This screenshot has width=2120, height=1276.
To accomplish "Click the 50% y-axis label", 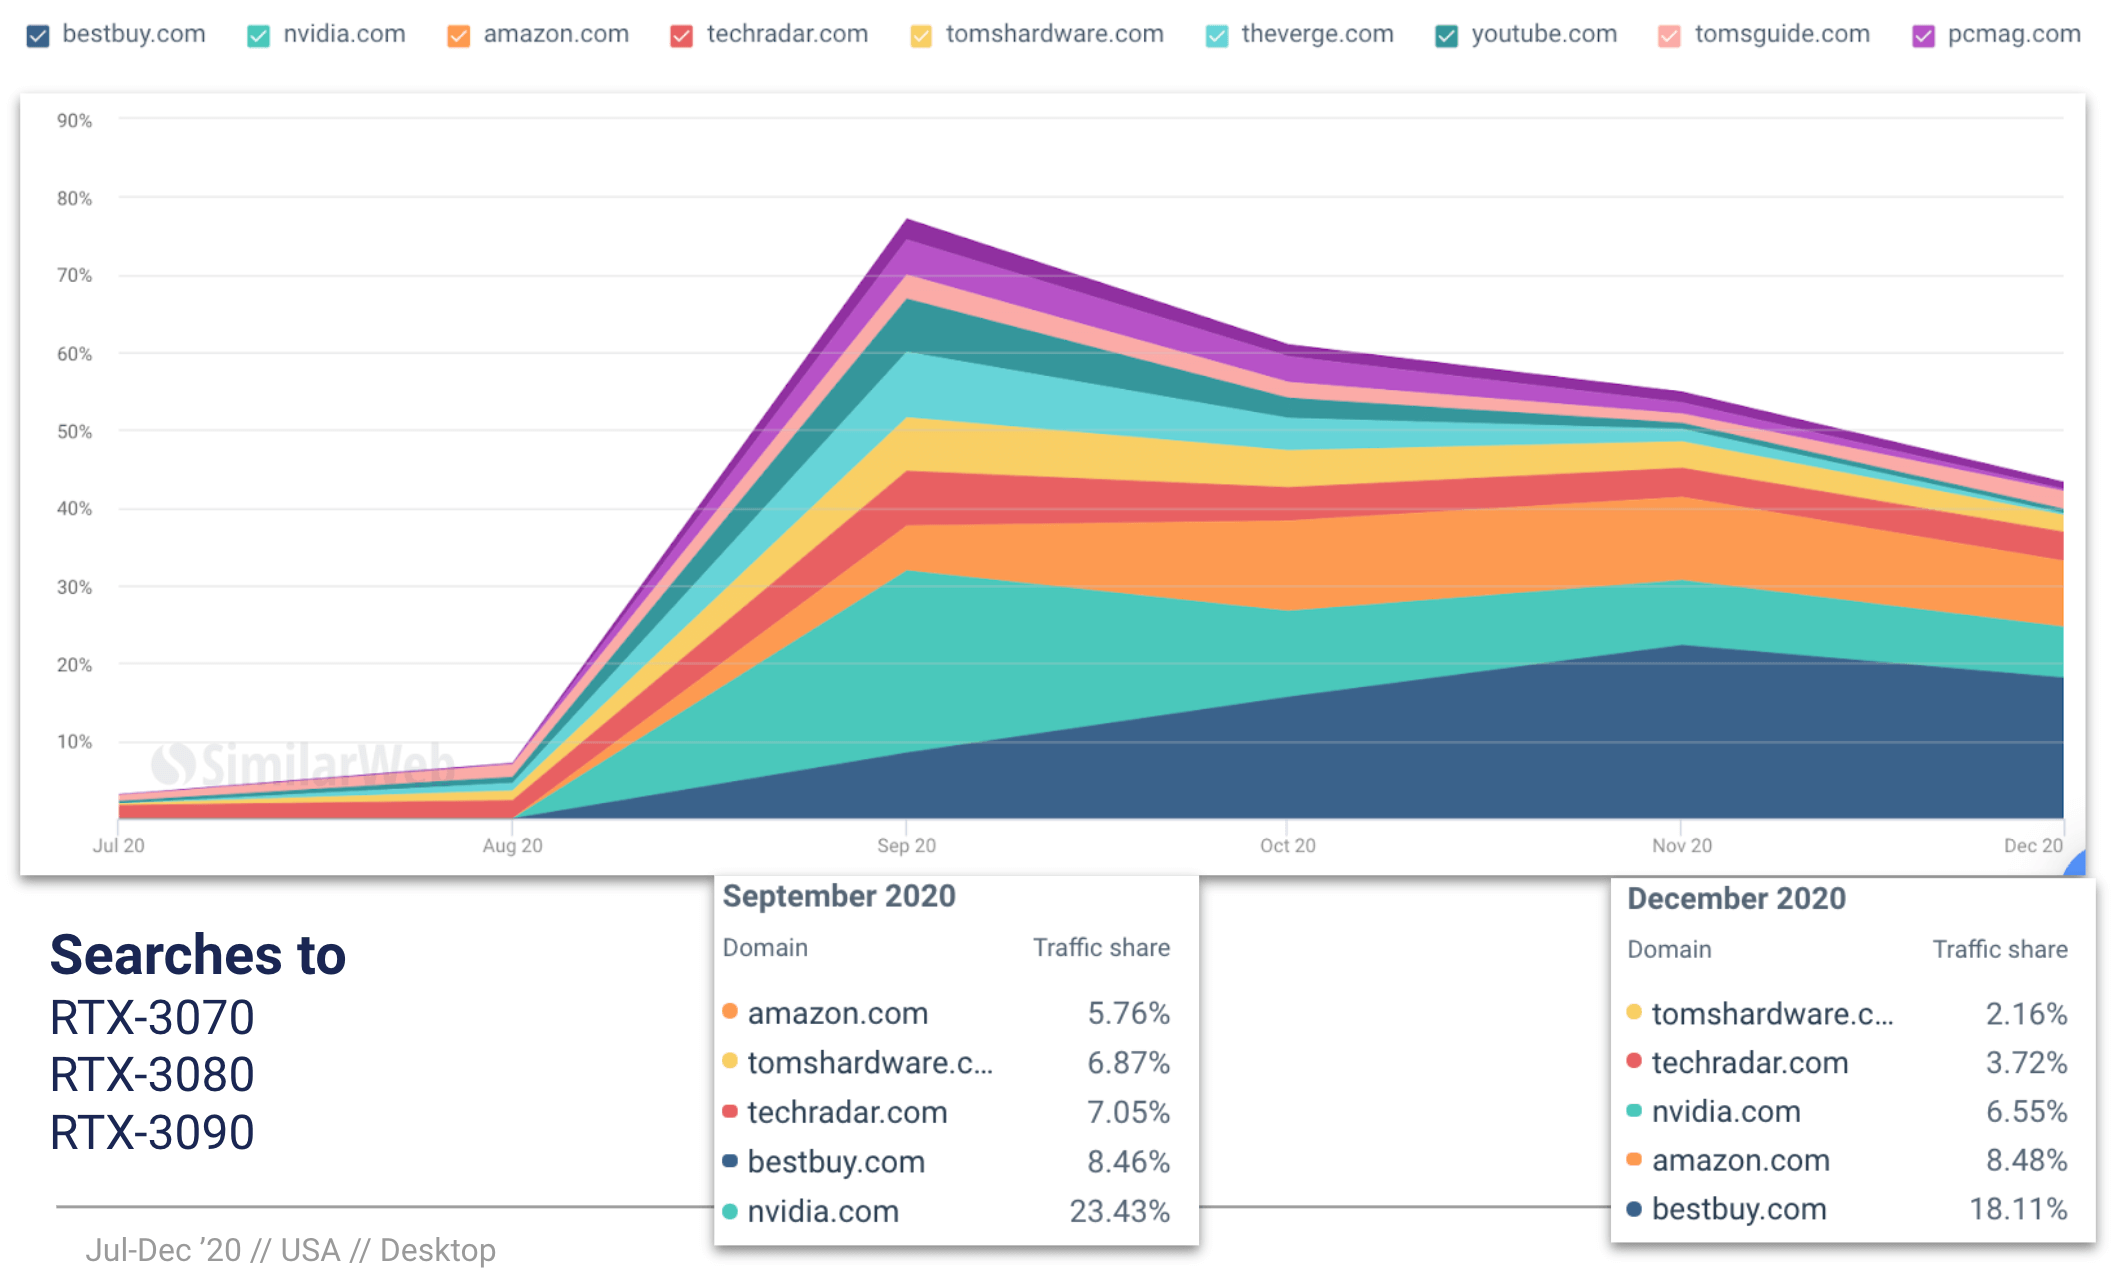I will tap(74, 432).
